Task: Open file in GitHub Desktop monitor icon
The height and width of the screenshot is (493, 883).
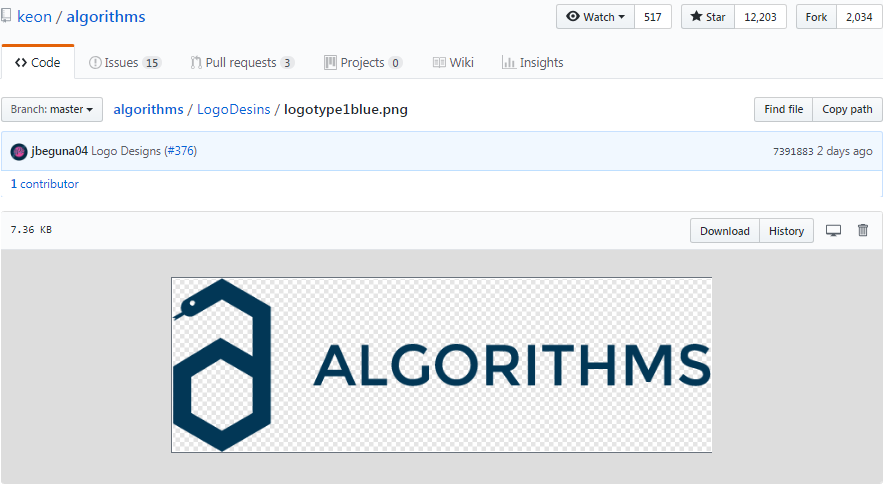Action: point(833,230)
